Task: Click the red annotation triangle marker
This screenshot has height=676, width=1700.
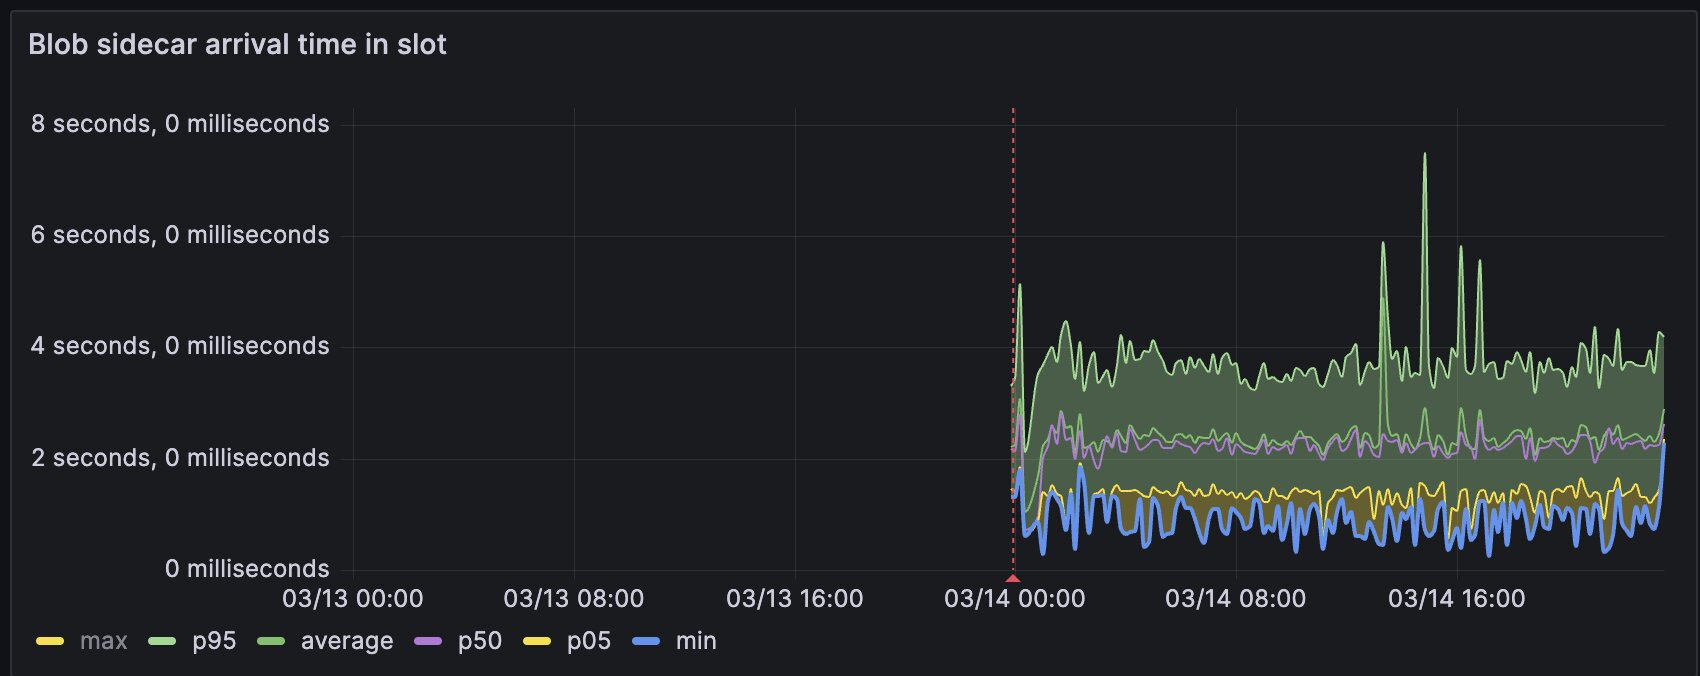Action: coord(1013,578)
